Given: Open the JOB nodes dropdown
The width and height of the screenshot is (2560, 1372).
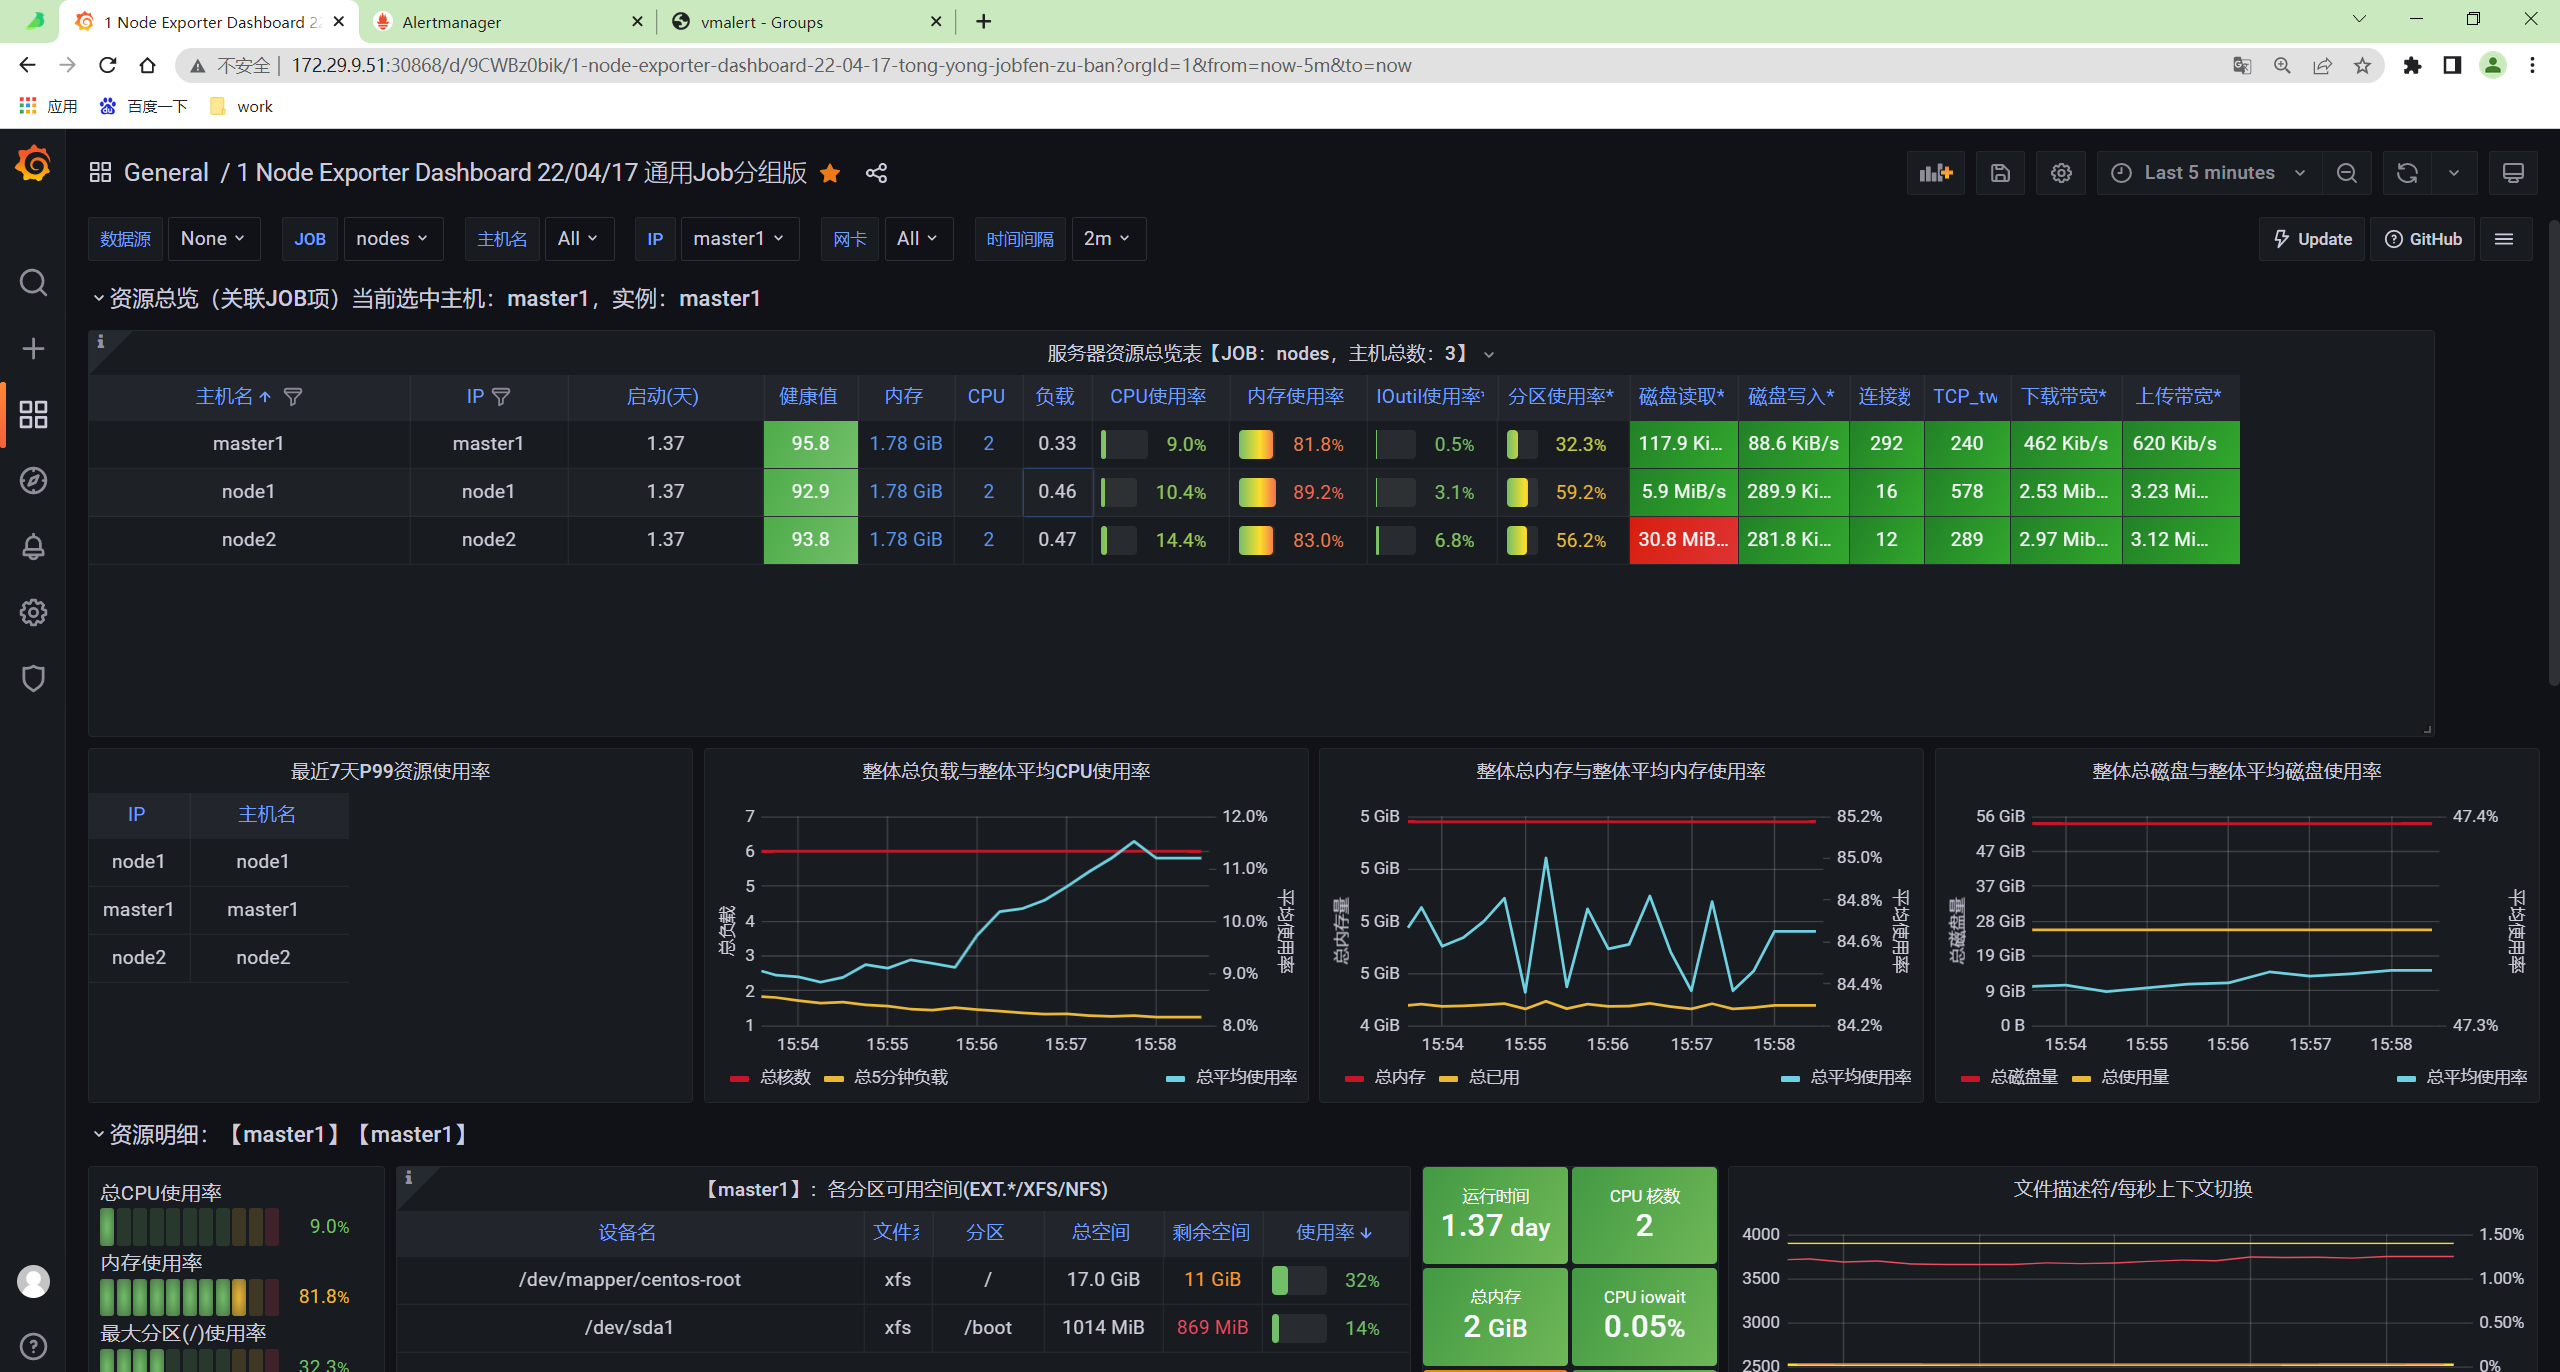Looking at the screenshot, I should (391, 239).
